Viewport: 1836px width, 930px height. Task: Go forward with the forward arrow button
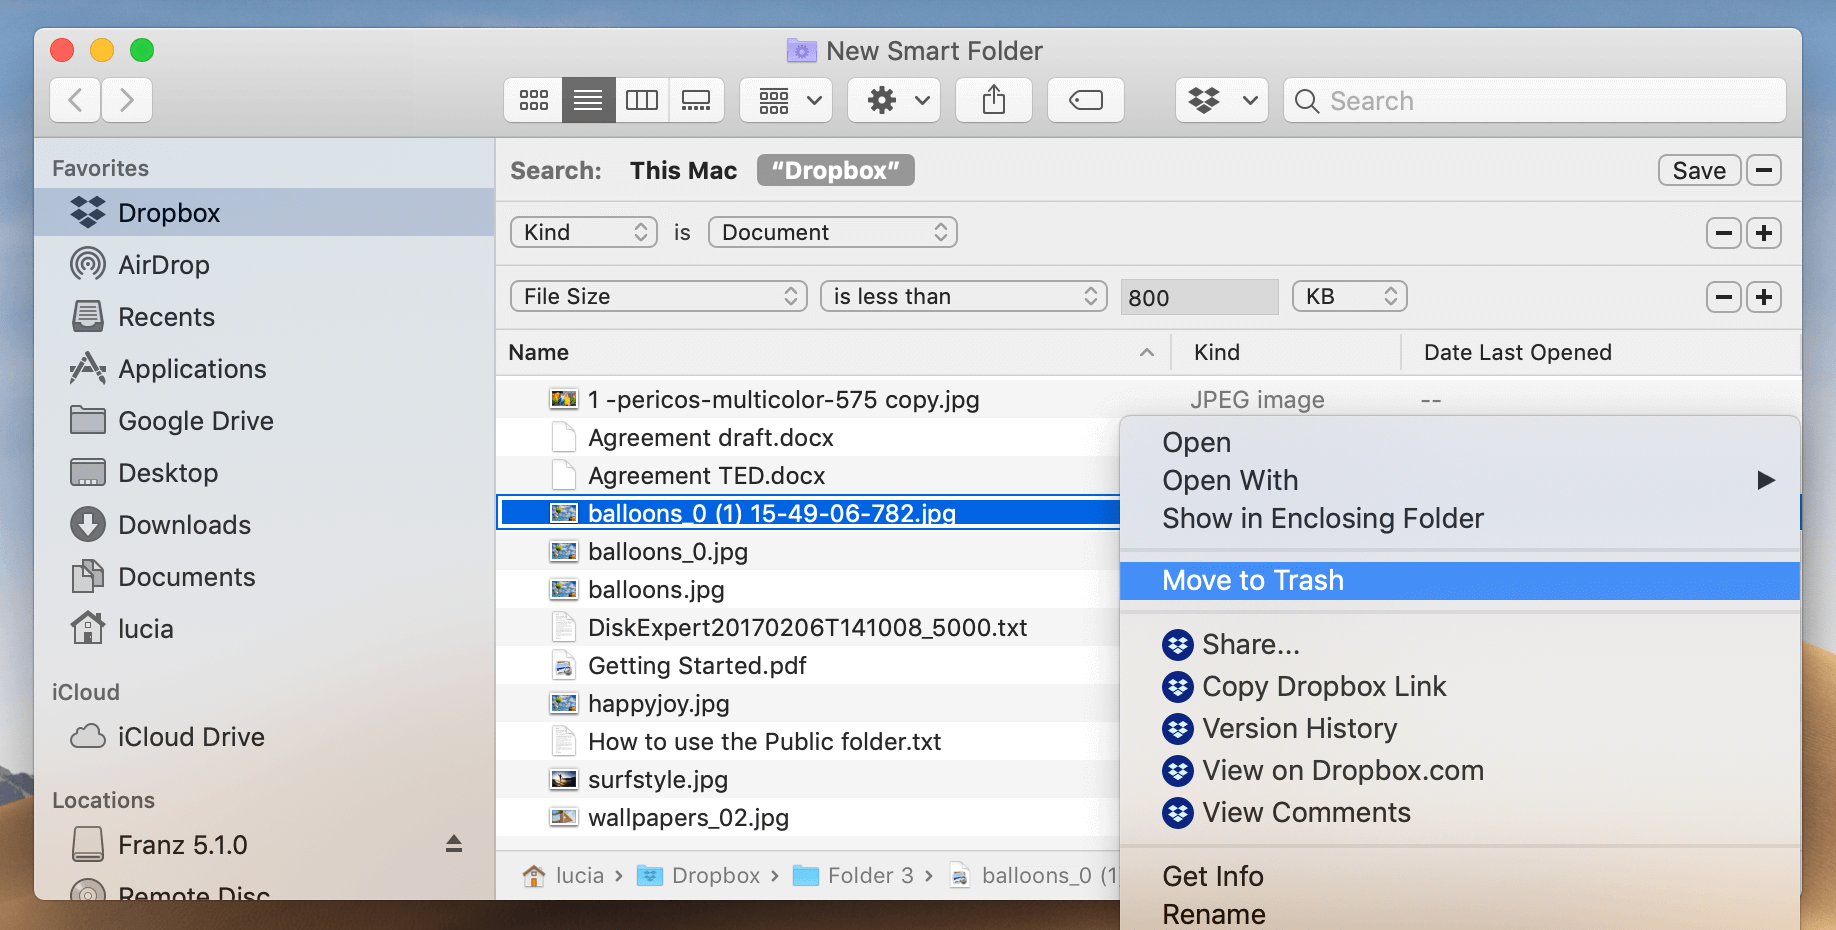click(127, 100)
